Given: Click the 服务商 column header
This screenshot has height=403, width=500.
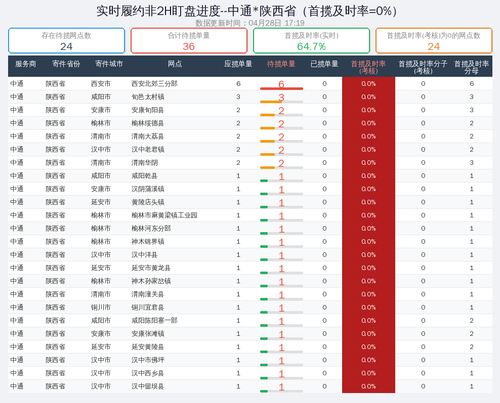Looking at the screenshot, I should pos(25,64).
